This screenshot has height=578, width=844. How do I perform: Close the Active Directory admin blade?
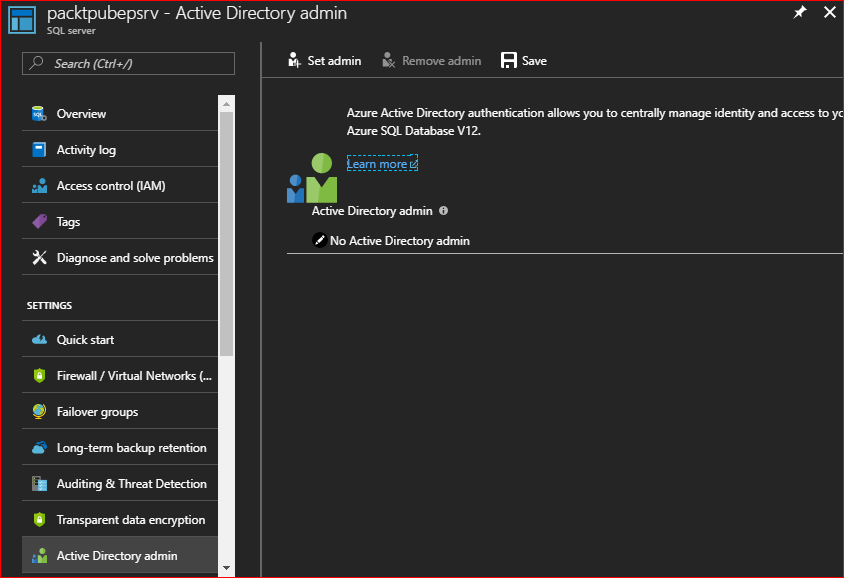829,12
